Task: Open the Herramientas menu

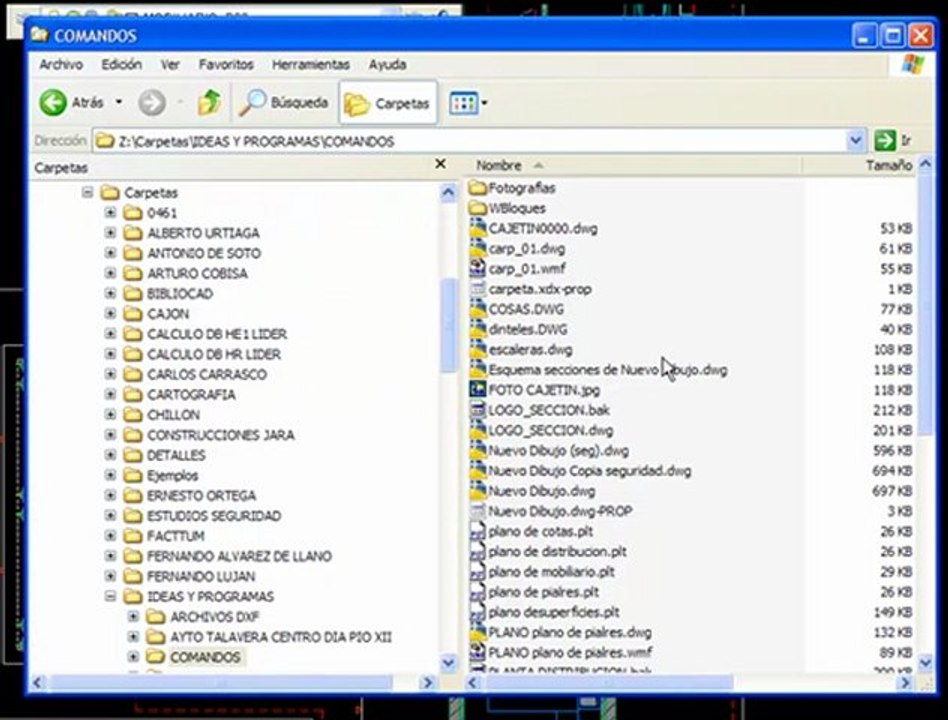Action: (x=311, y=64)
